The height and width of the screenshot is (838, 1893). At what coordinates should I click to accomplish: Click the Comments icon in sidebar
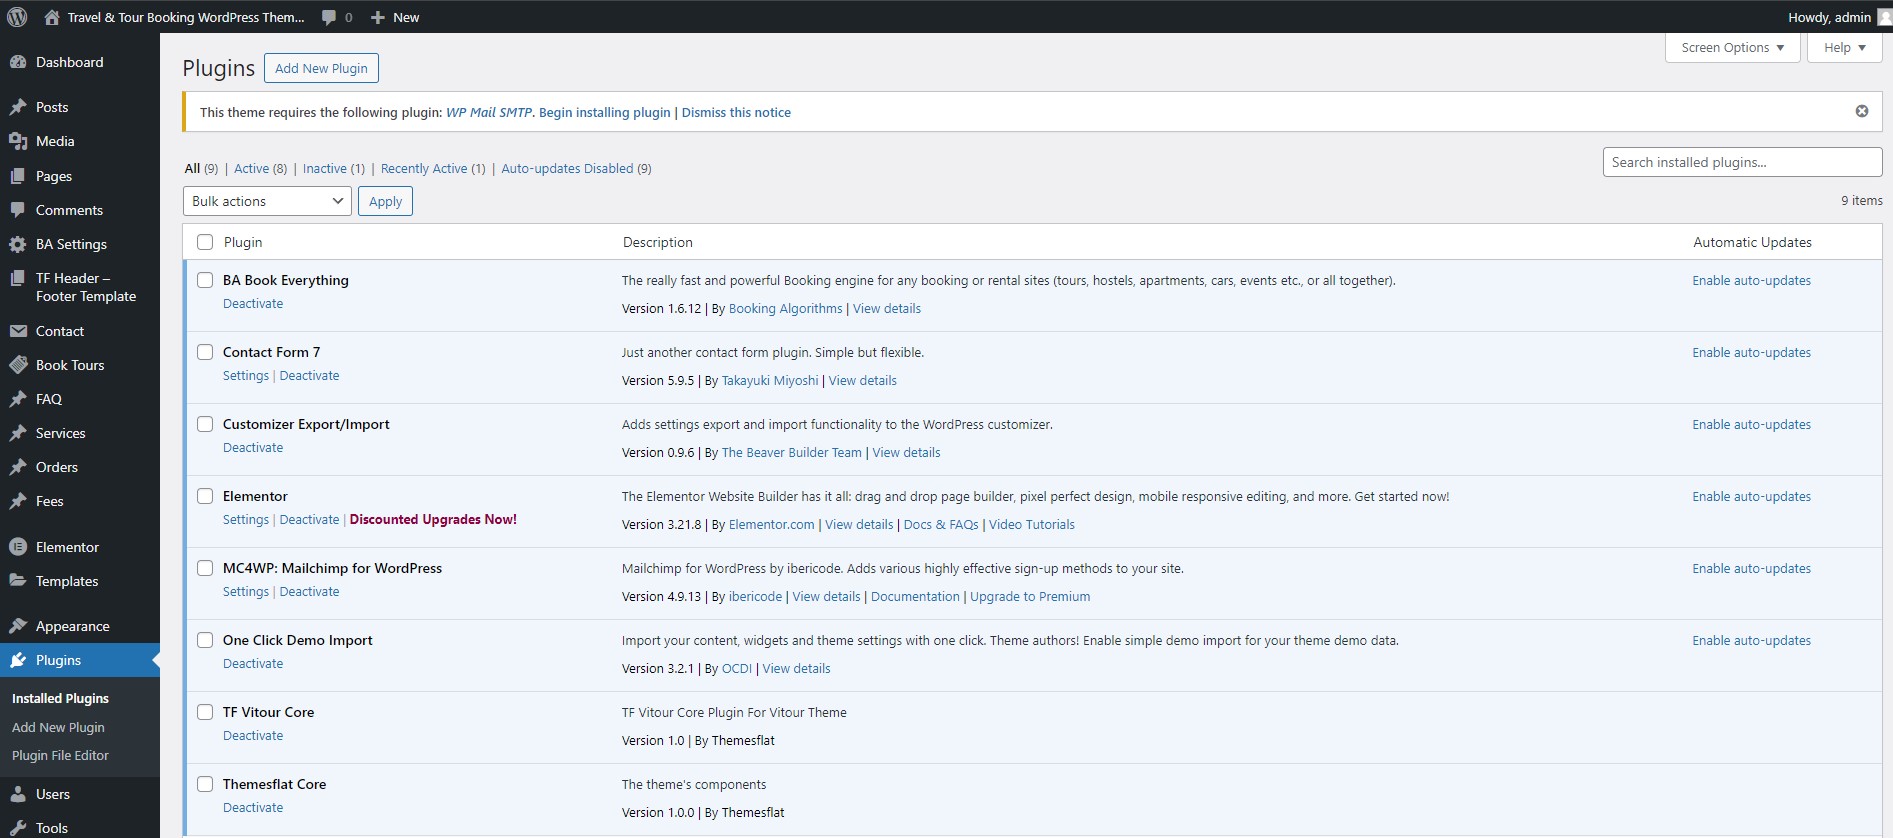[18, 210]
